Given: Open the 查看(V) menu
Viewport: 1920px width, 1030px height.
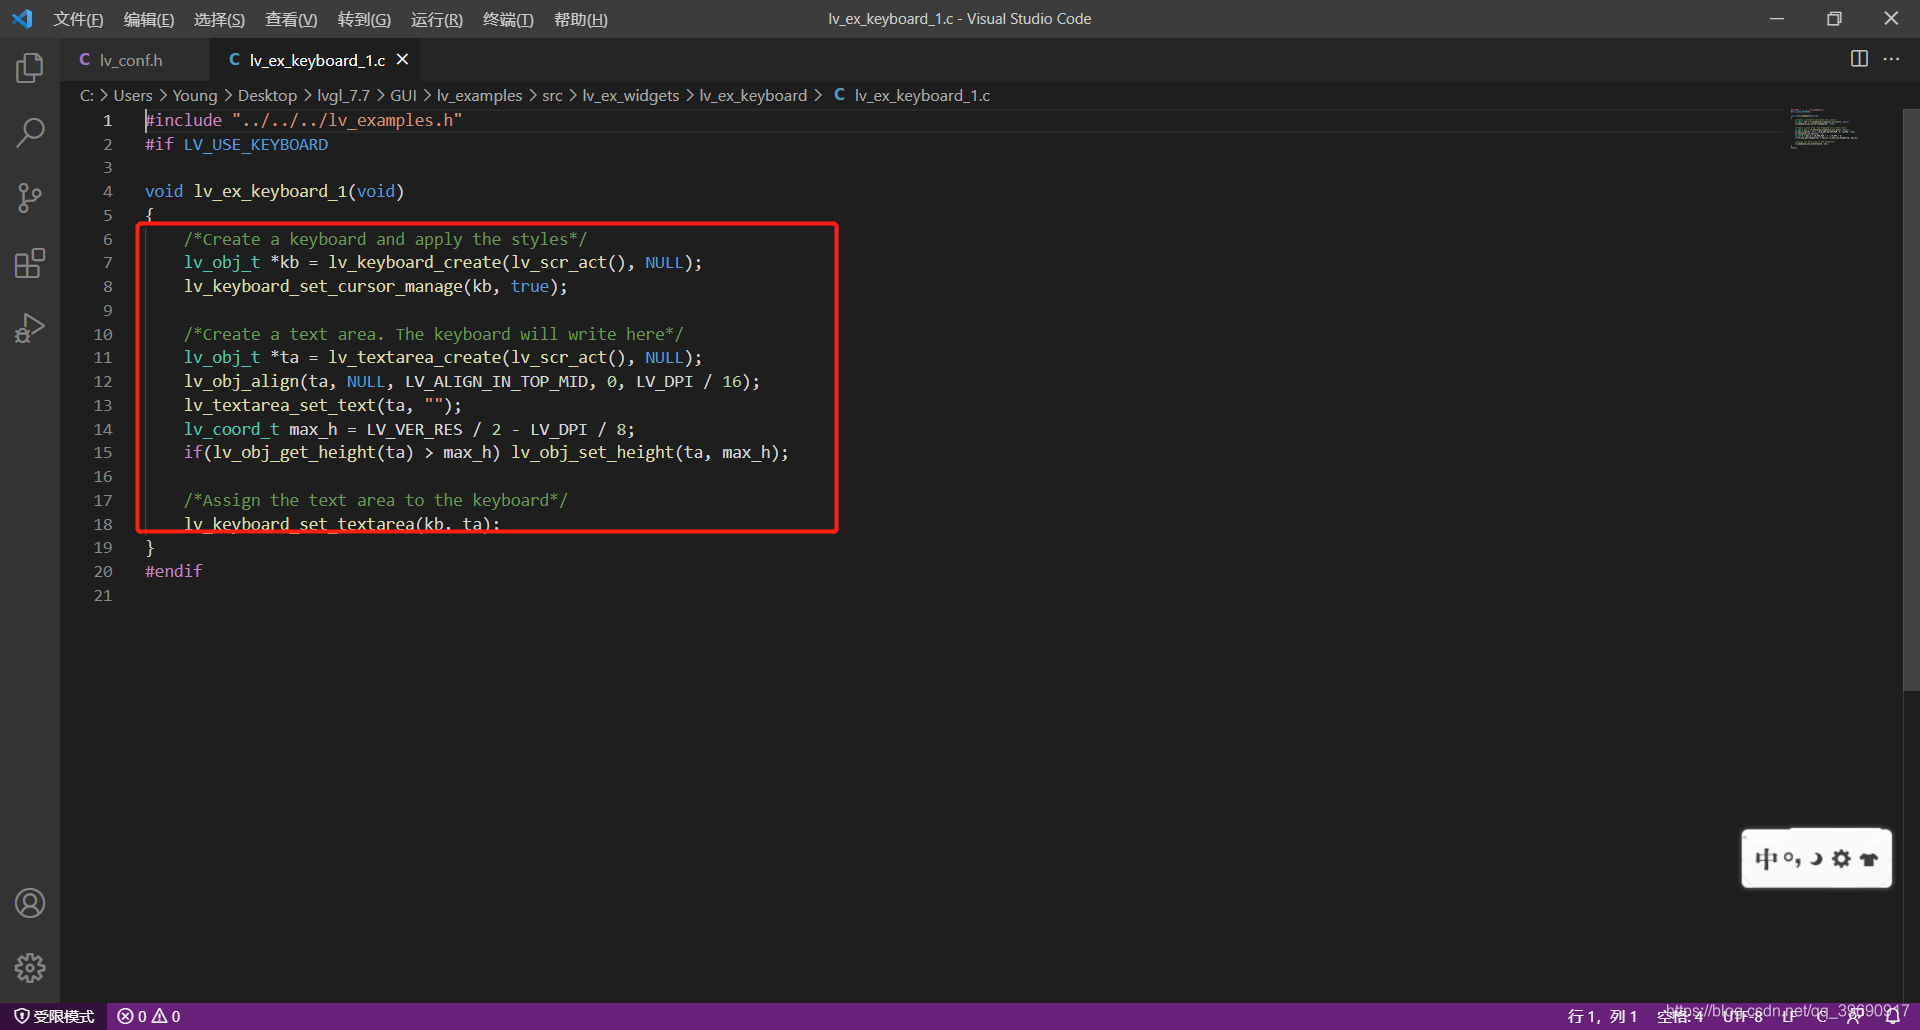Looking at the screenshot, I should [291, 19].
